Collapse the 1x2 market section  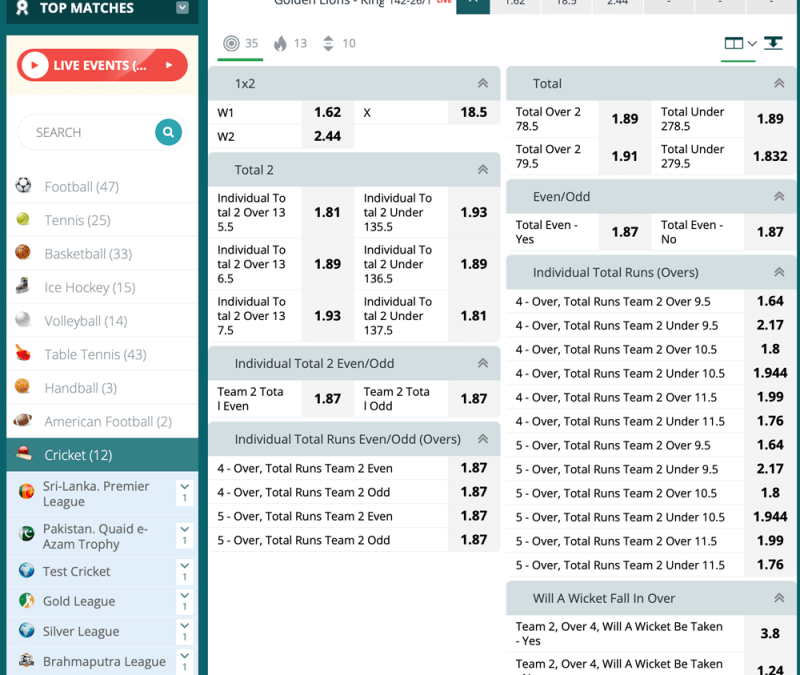point(483,83)
